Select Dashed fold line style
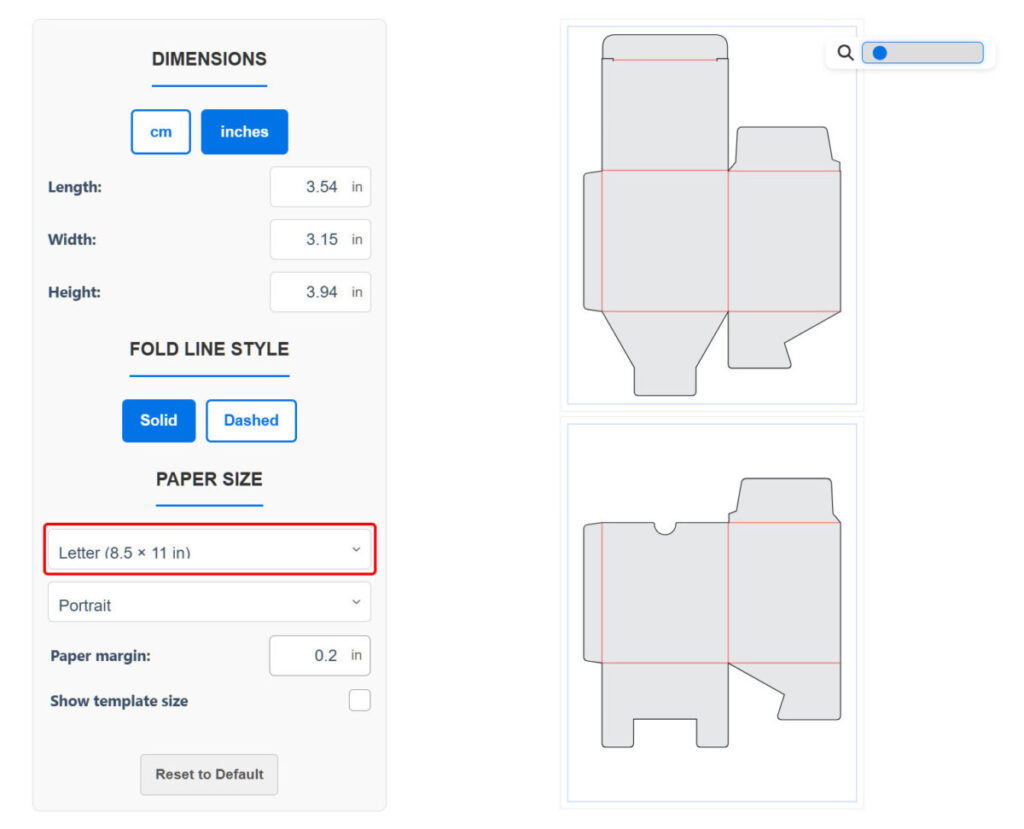1024x829 pixels. coord(251,421)
